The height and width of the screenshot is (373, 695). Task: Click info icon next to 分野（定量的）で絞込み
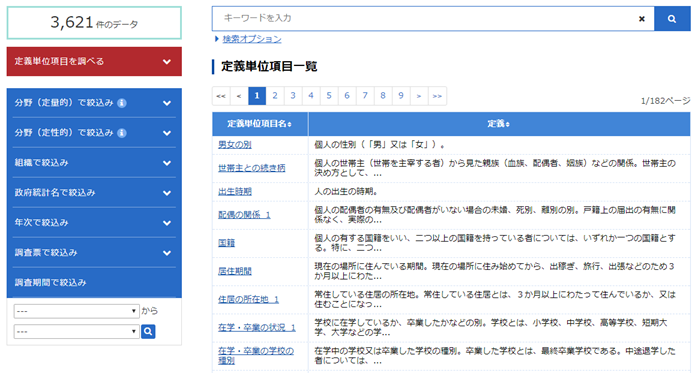(122, 103)
